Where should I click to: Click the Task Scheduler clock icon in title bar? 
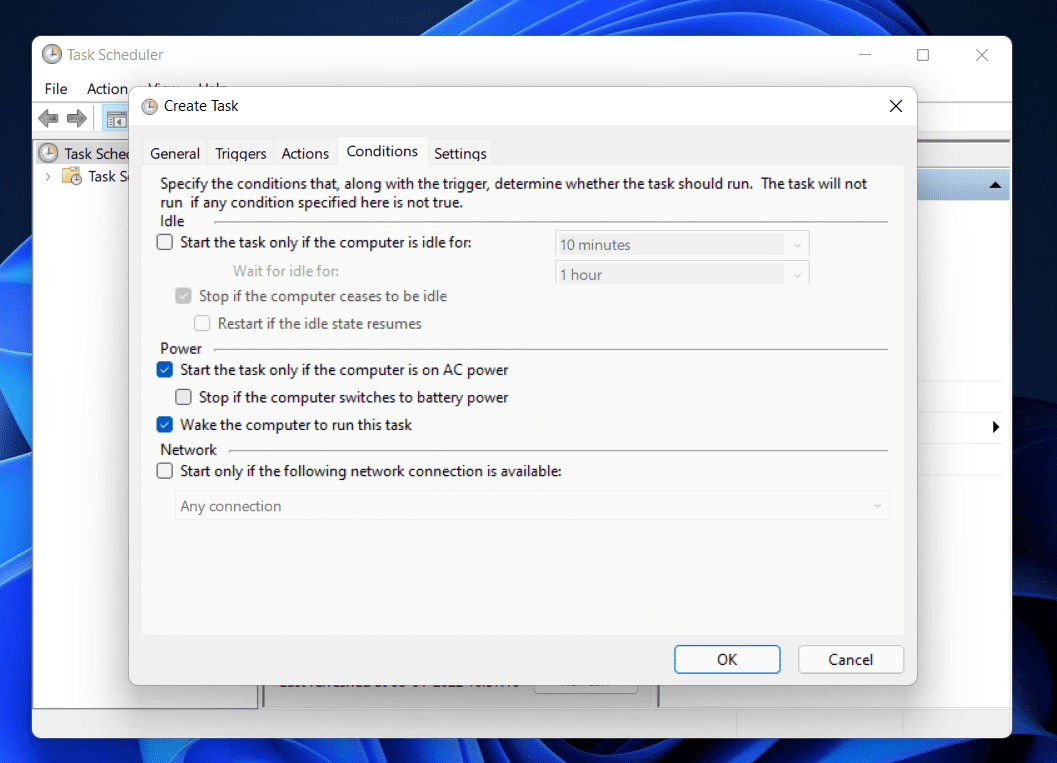point(52,55)
